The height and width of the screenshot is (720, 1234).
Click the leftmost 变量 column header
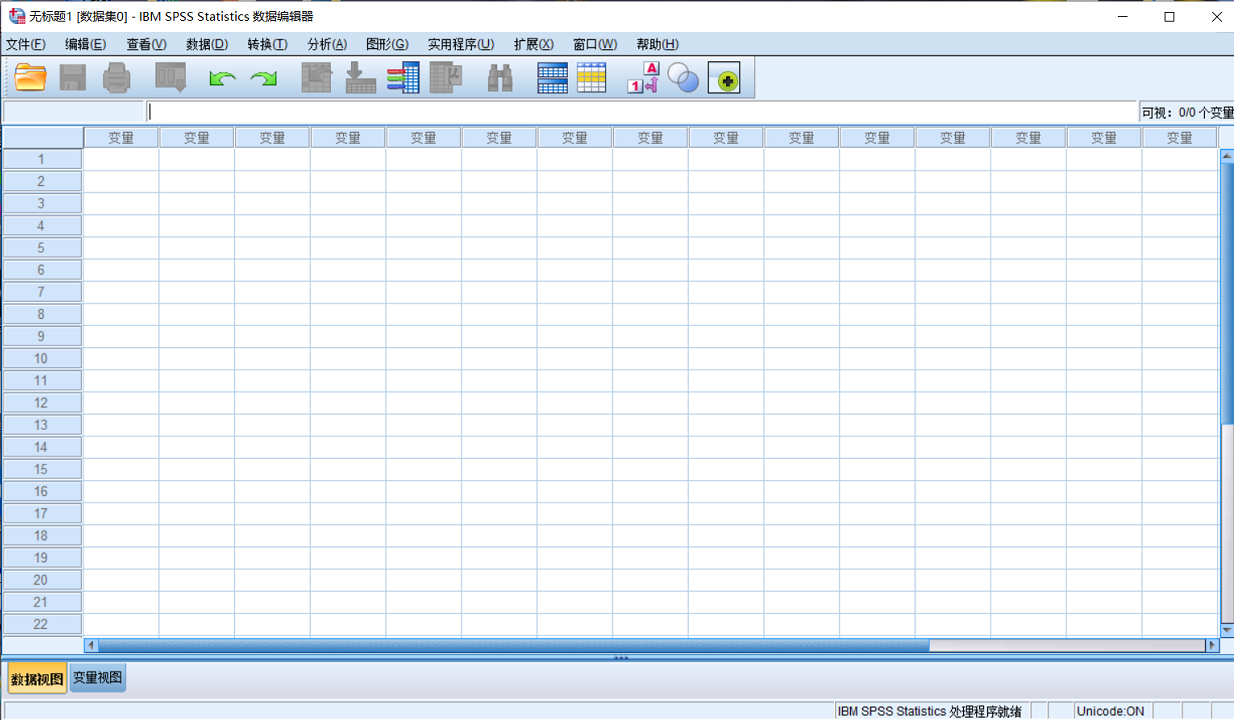(121, 138)
